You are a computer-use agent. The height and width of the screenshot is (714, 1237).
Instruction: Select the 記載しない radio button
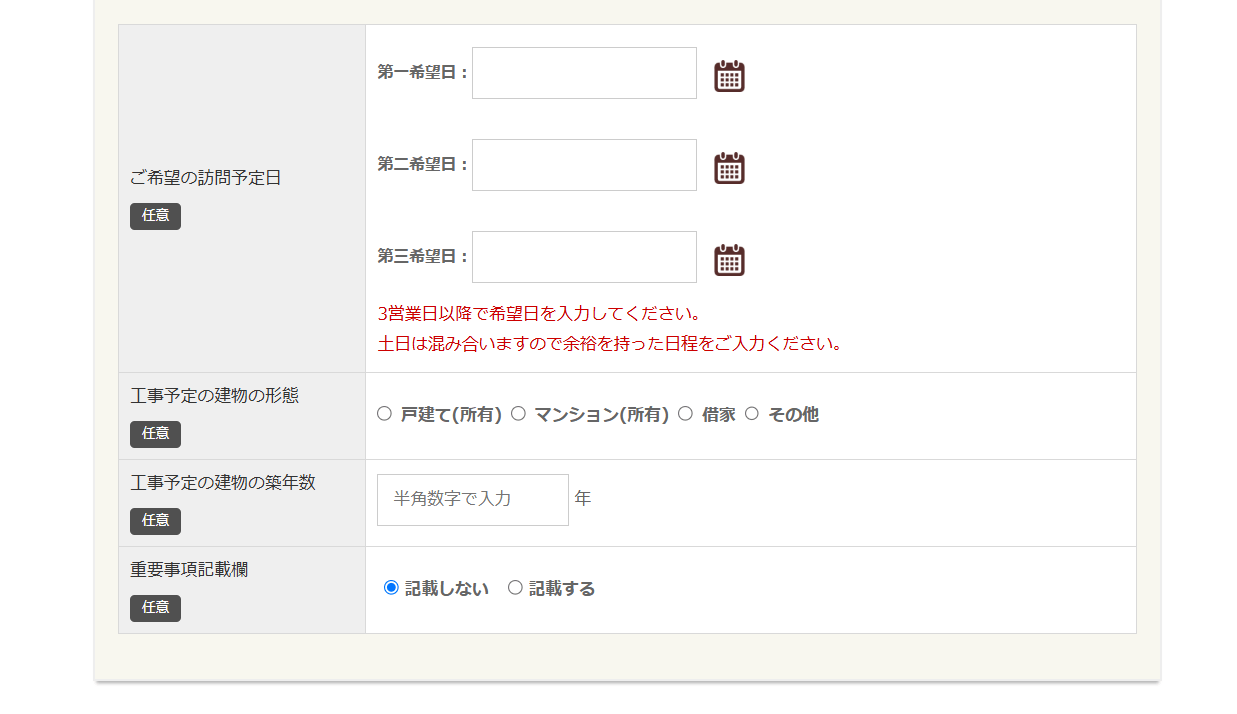click(x=391, y=588)
